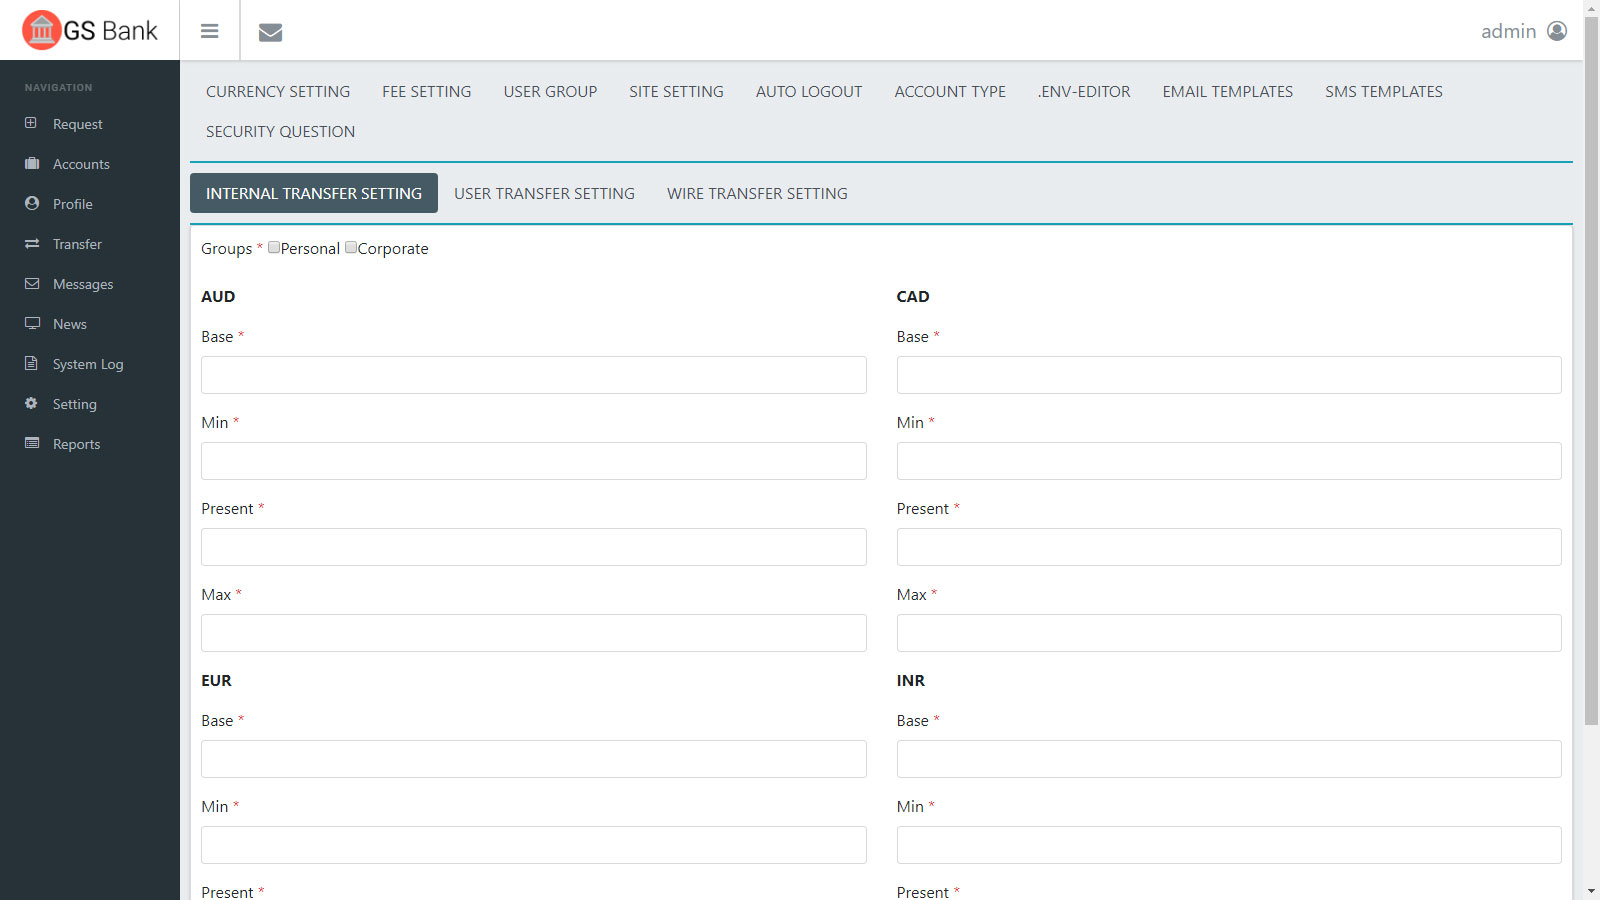Screen dimensions: 1600x900
Task: Click the GS Bank logo
Action: pos(90,30)
